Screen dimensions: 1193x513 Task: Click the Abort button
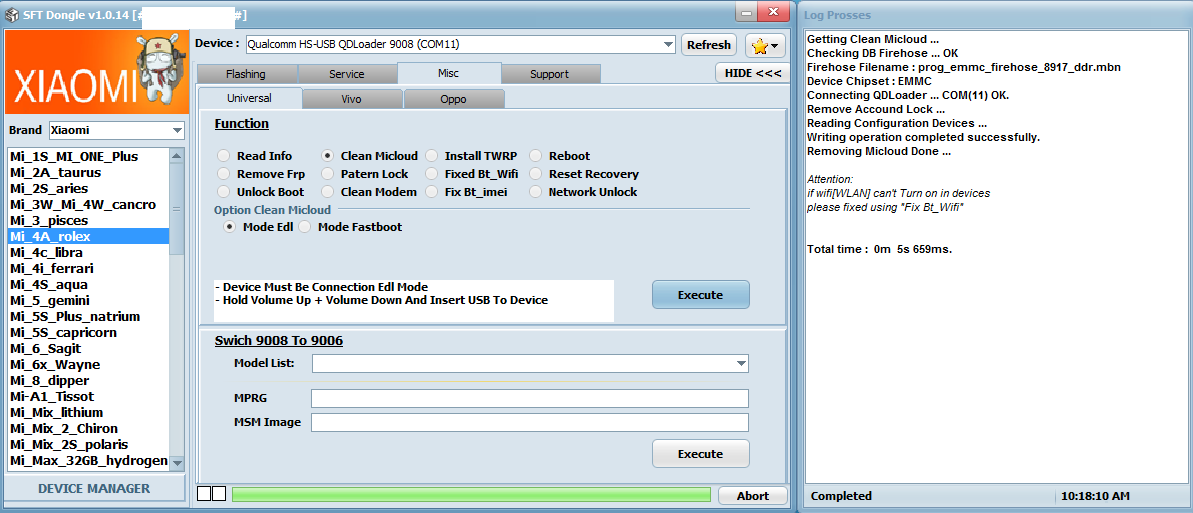pos(753,495)
